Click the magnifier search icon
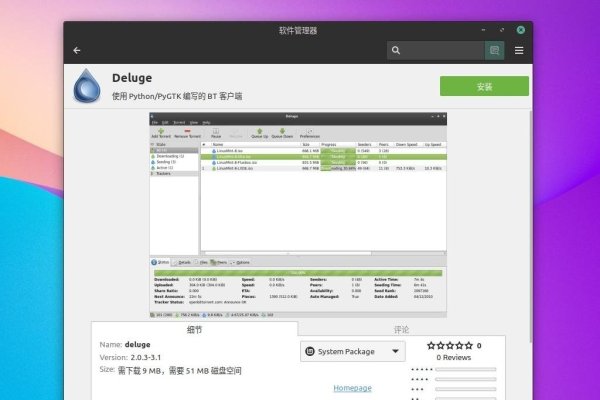The height and width of the screenshot is (400, 600). coord(396,50)
